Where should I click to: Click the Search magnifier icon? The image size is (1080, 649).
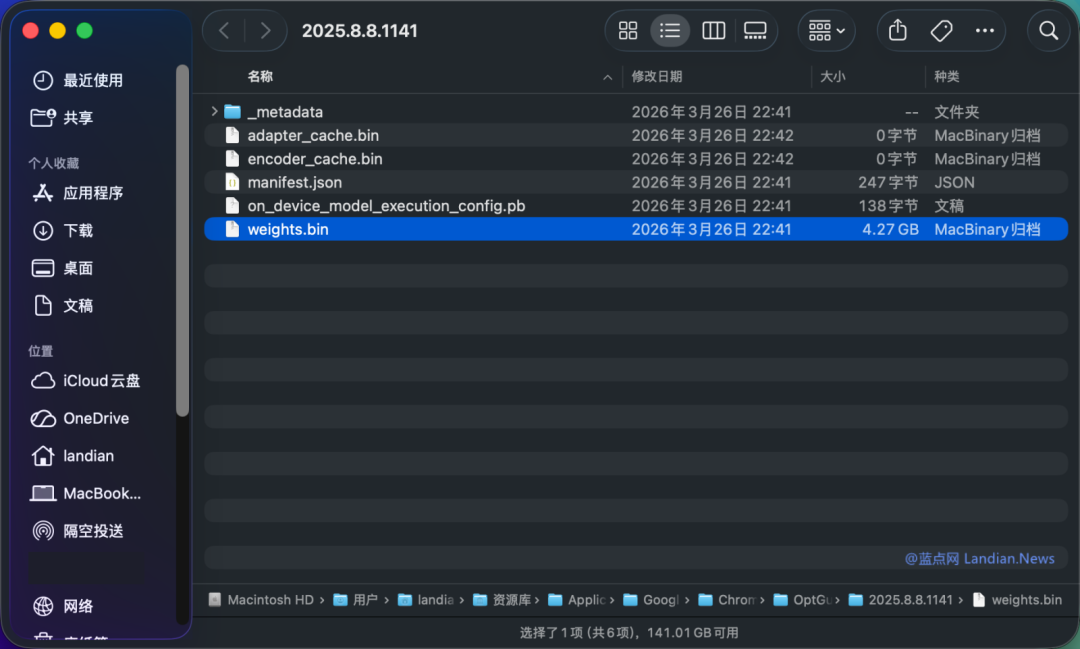[x=1048, y=30]
